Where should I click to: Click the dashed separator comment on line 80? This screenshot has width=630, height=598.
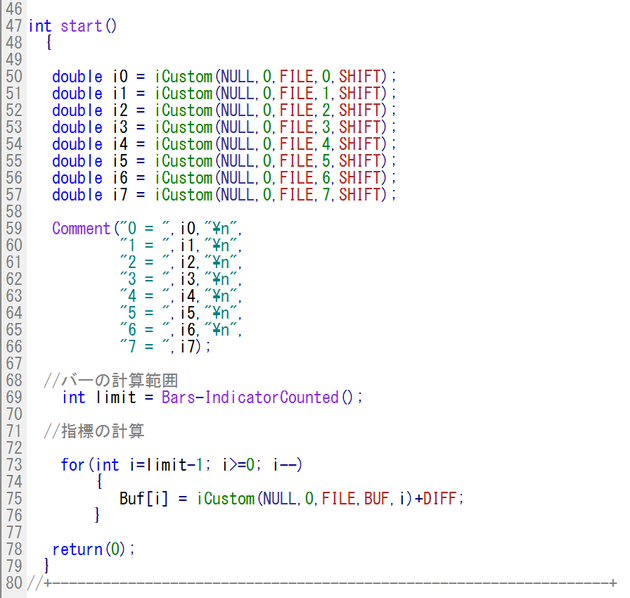[322, 583]
